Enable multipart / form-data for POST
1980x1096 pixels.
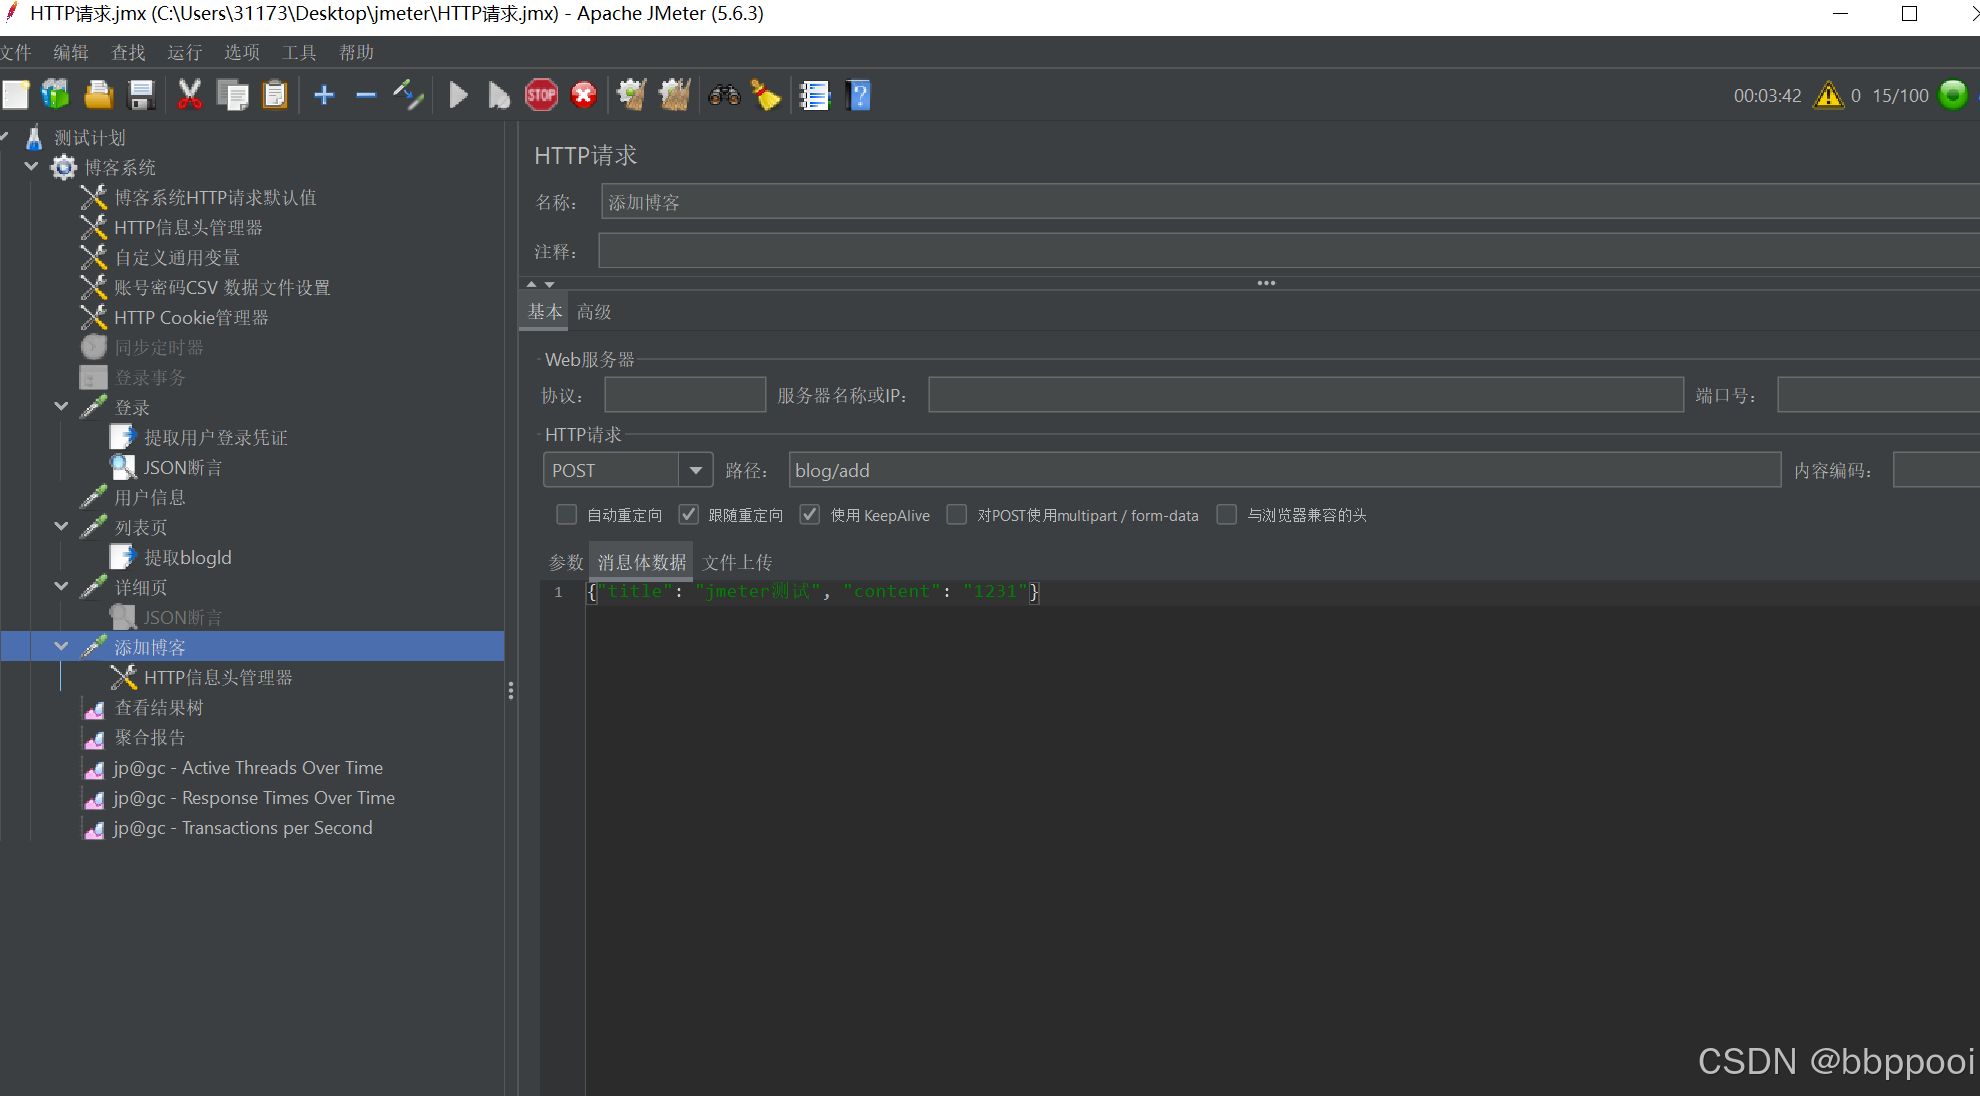(957, 515)
